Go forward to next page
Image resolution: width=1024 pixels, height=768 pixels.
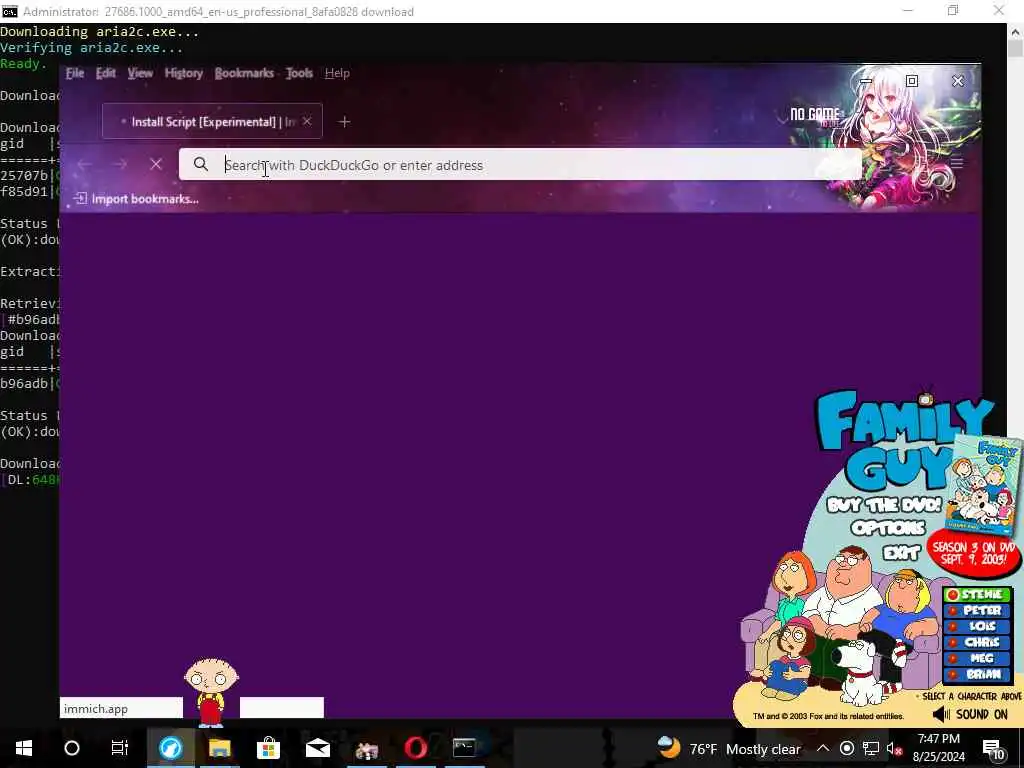120,165
